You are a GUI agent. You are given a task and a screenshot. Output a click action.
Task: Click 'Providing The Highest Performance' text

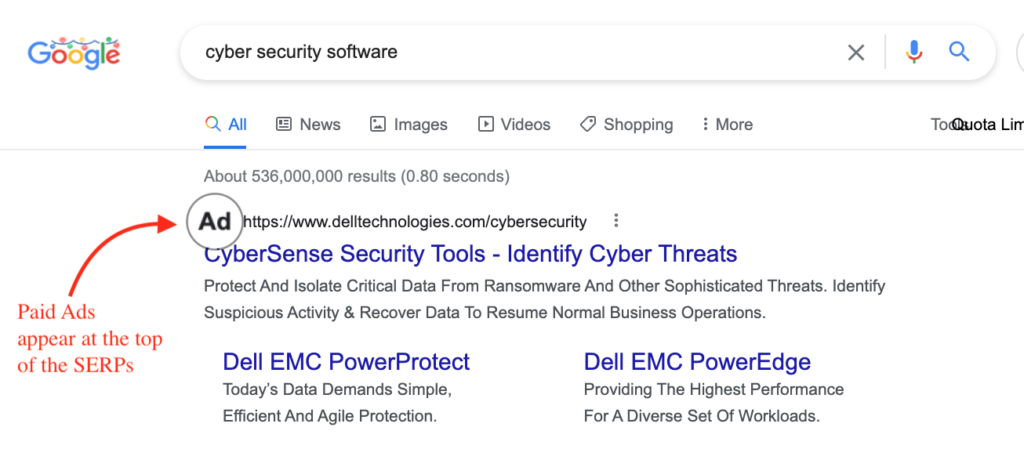714,390
